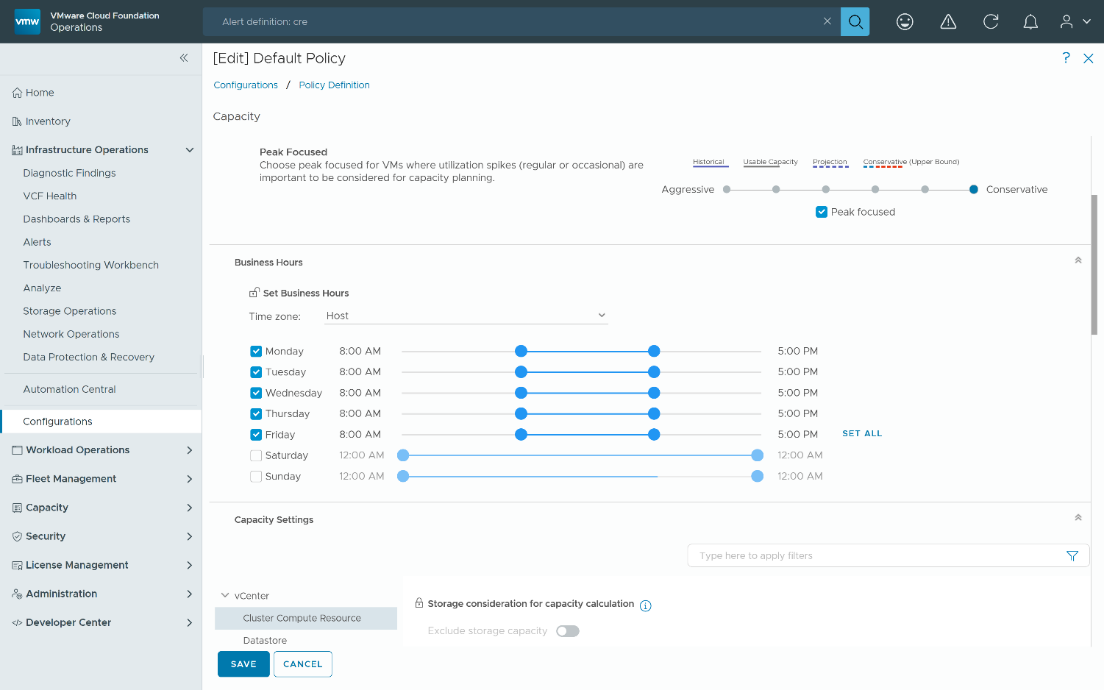Screen dimensions: 1104x690
Task: Open help question mark icon
Action: (1066, 58)
